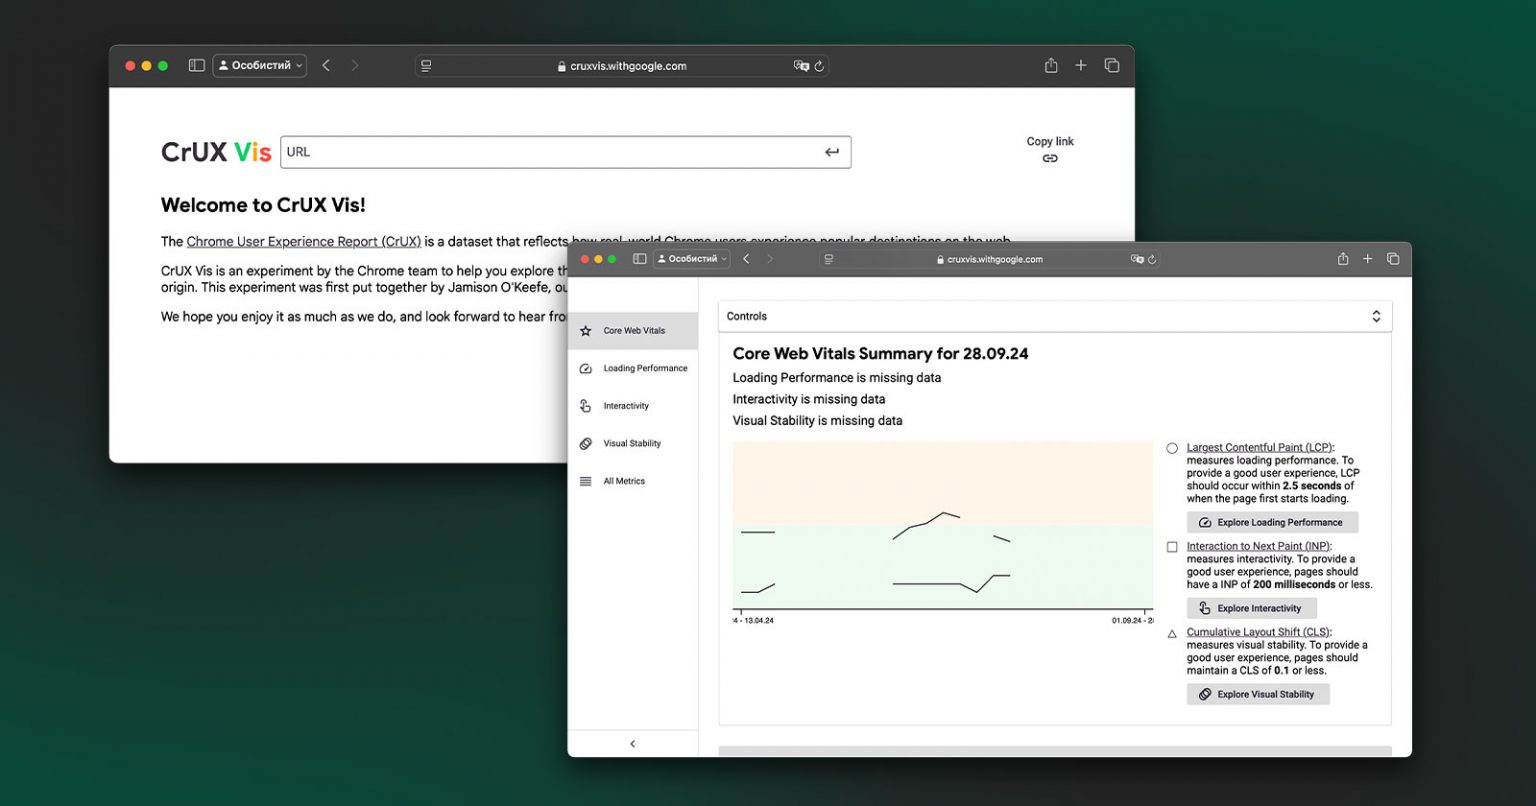Image resolution: width=1536 pixels, height=806 pixels.
Task: Open new tab with plus in back window
Action: click(x=1081, y=65)
